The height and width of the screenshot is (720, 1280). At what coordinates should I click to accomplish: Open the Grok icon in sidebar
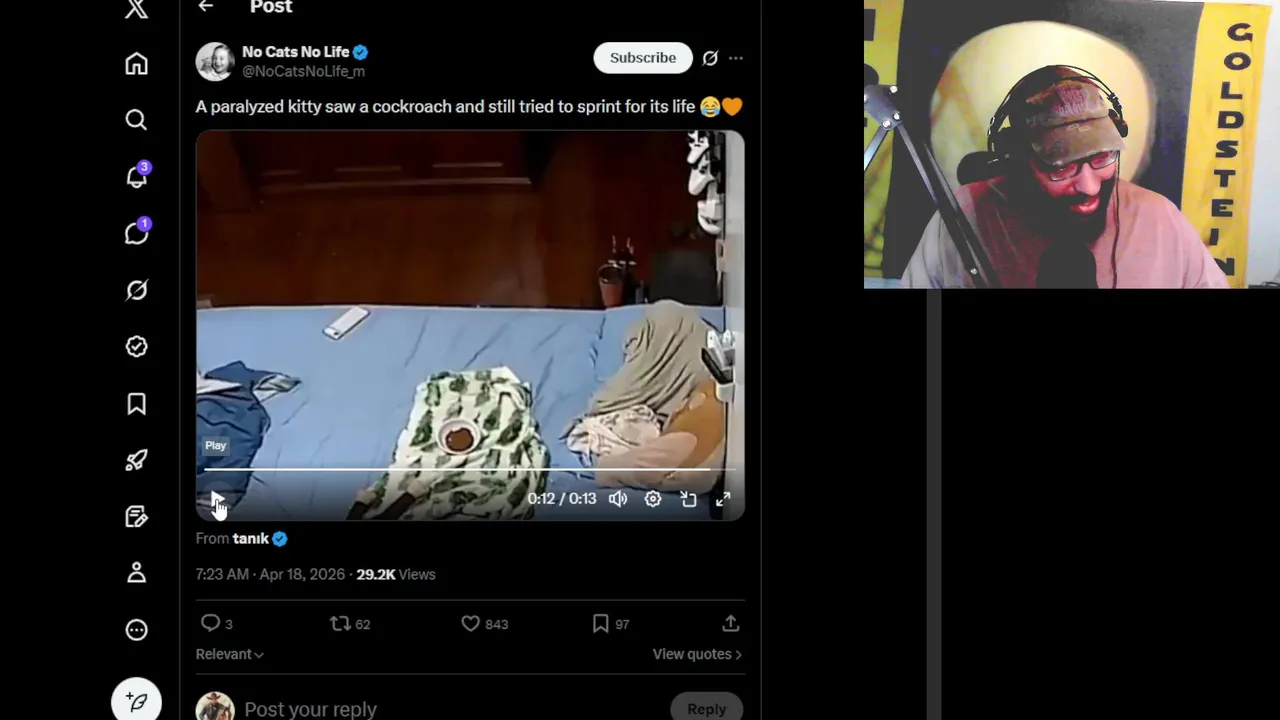click(136, 290)
